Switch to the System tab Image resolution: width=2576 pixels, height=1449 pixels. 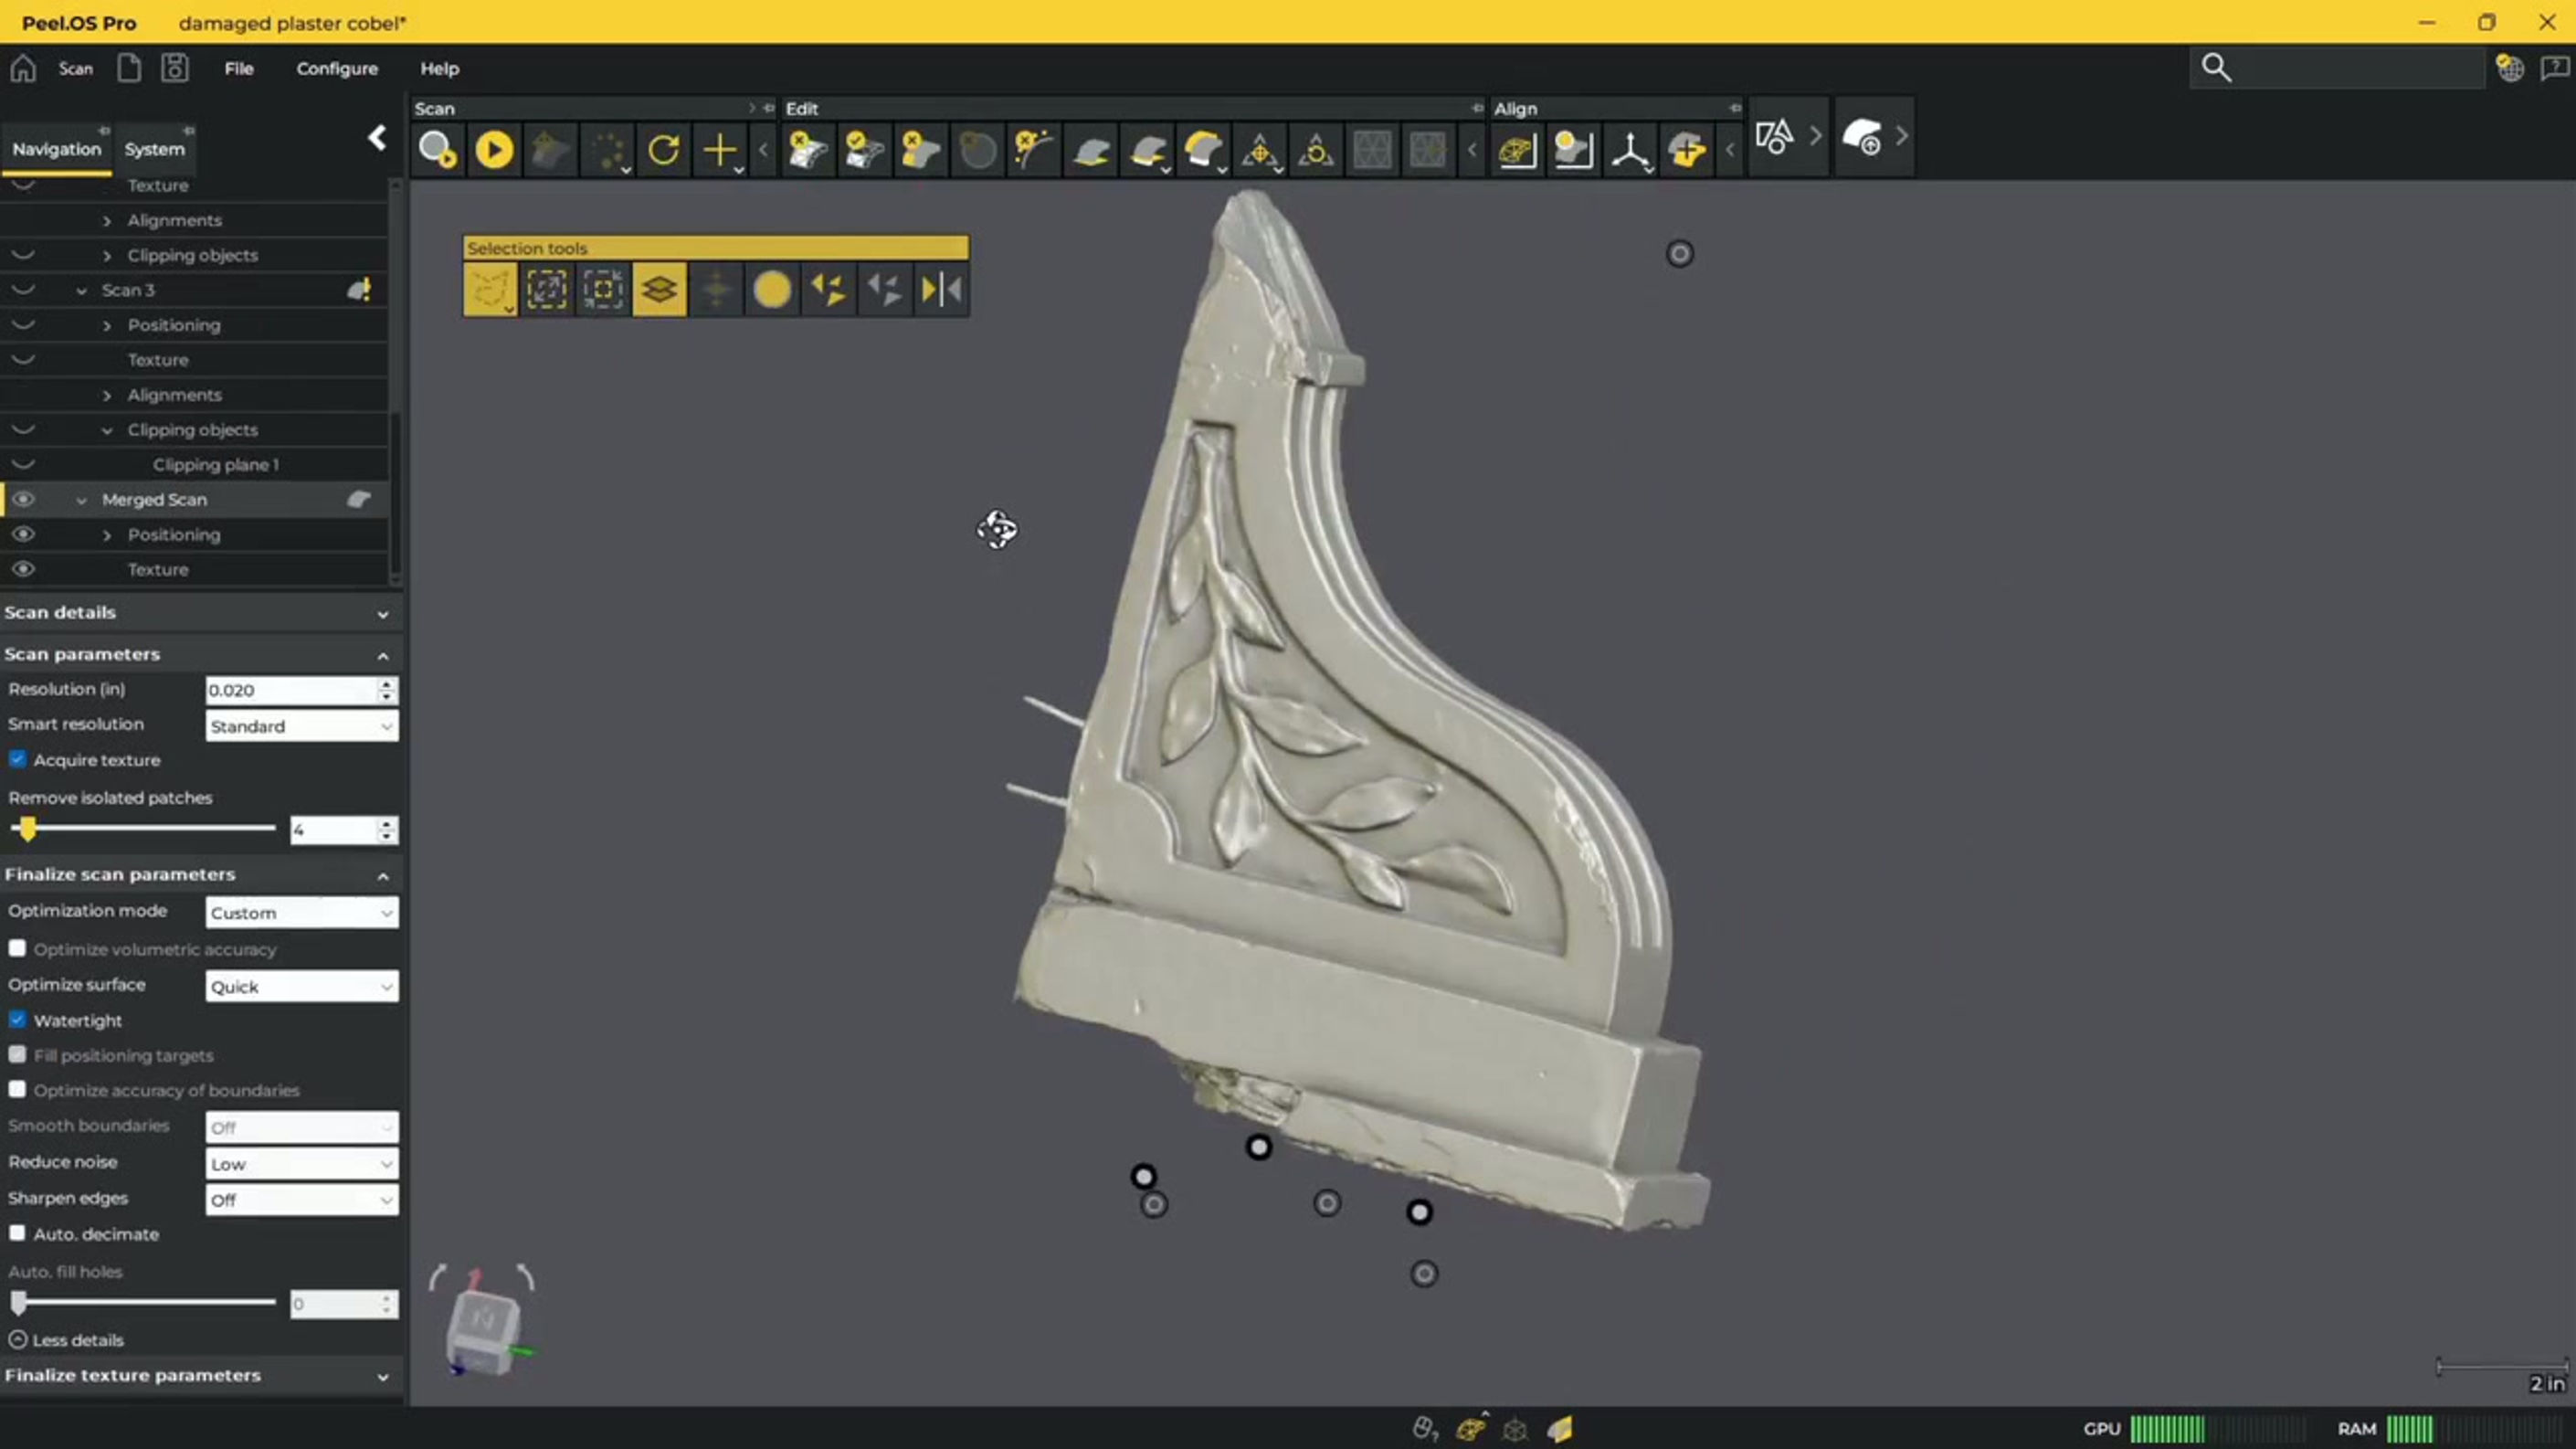[154, 148]
